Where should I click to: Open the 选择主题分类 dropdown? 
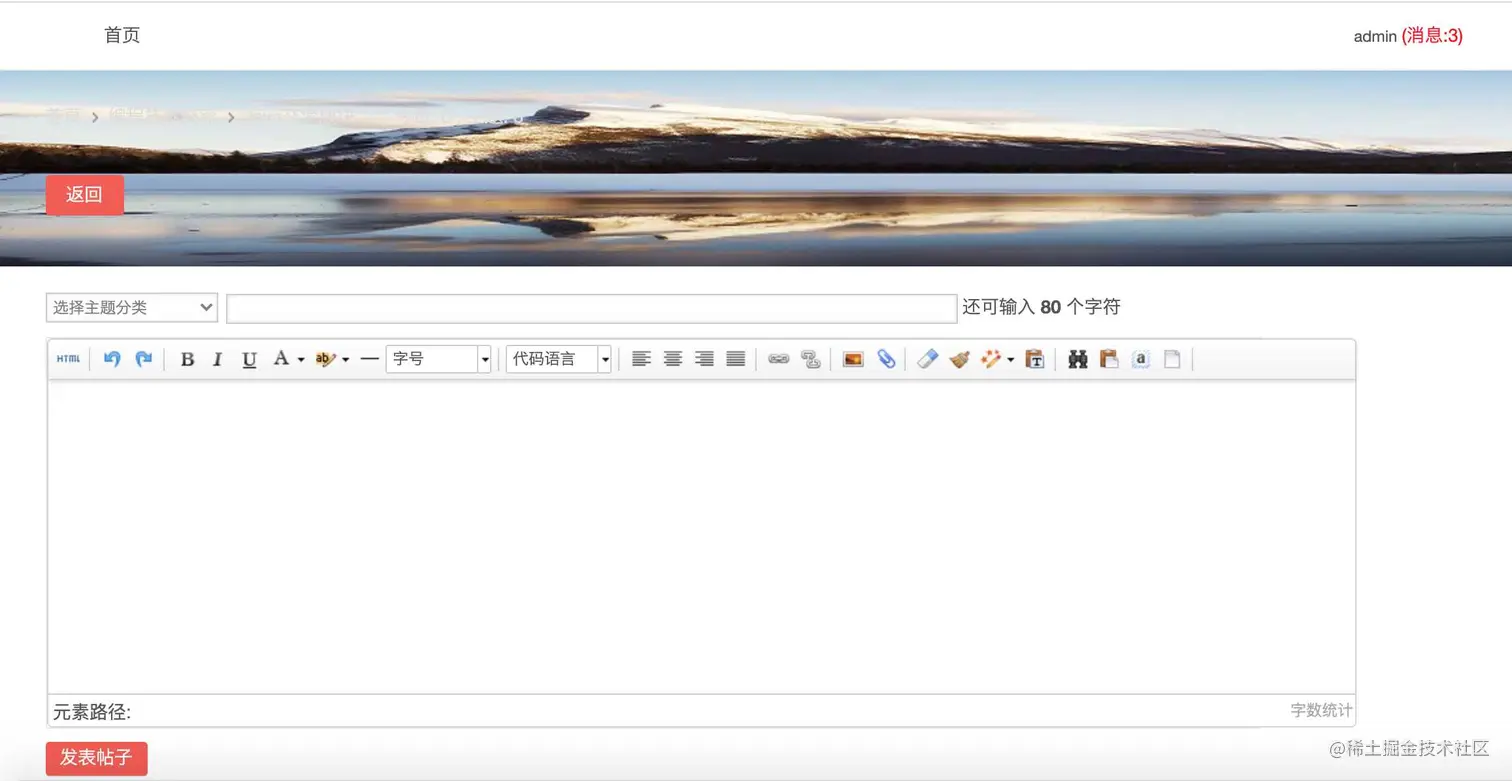[131, 307]
